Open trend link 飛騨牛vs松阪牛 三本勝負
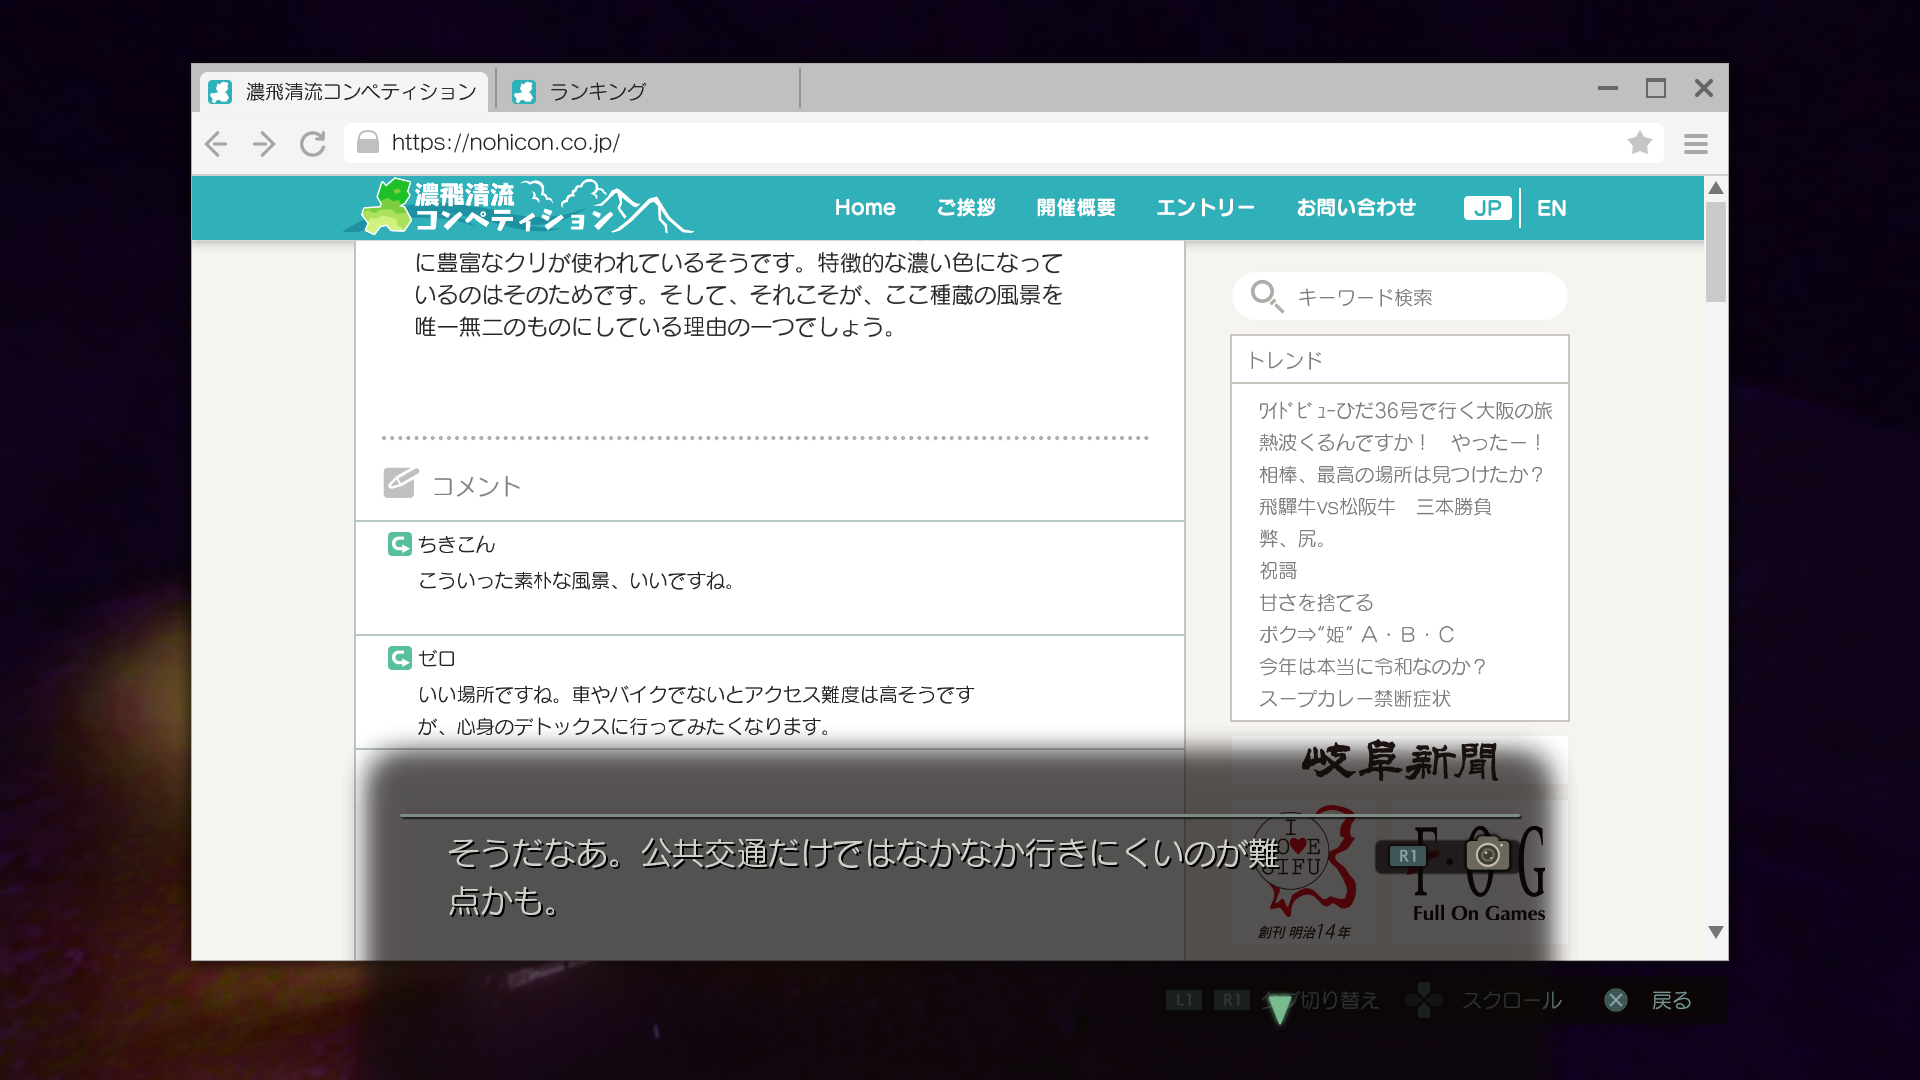Image resolution: width=1920 pixels, height=1080 pixels. pyautogui.click(x=1375, y=507)
